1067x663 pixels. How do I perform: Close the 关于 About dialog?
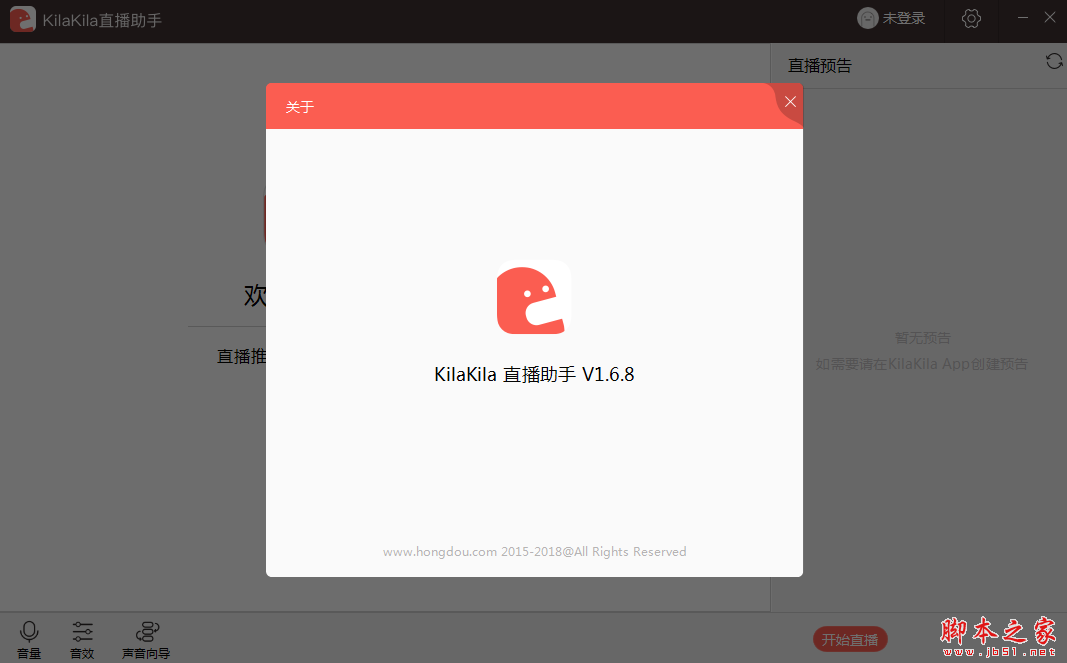pos(790,101)
